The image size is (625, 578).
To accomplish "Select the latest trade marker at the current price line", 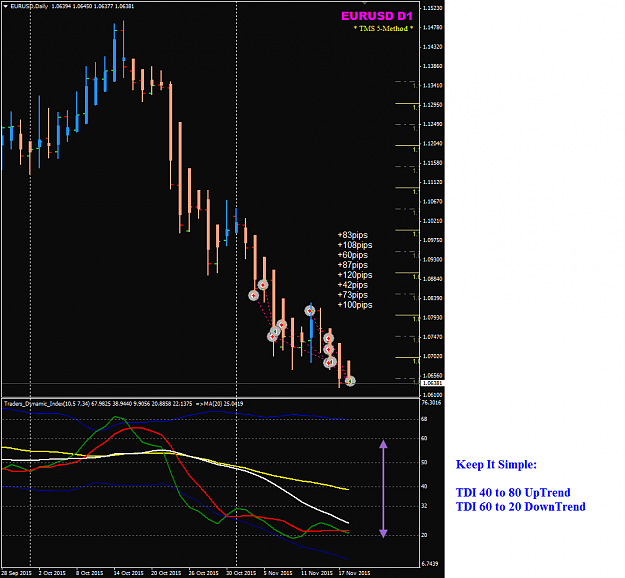I will (x=350, y=381).
